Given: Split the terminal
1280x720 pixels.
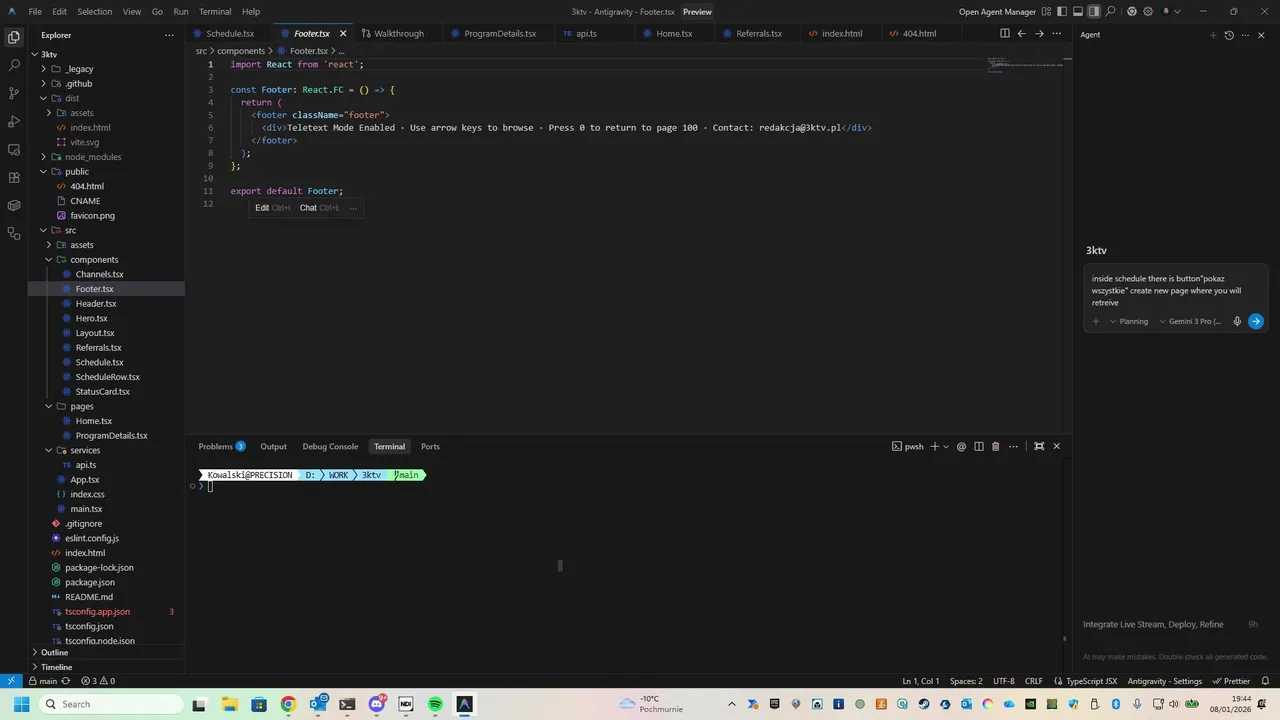Looking at the screenshot, I should [979, 446].
